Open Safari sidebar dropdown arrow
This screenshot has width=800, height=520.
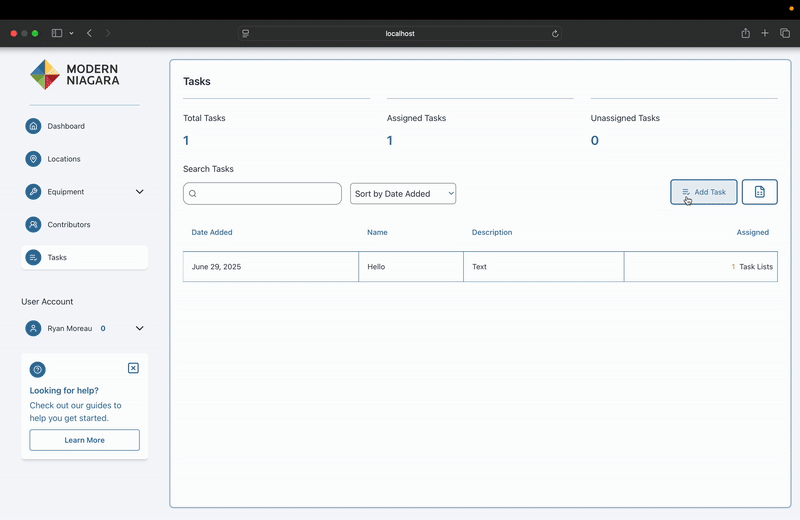[71, 33]
